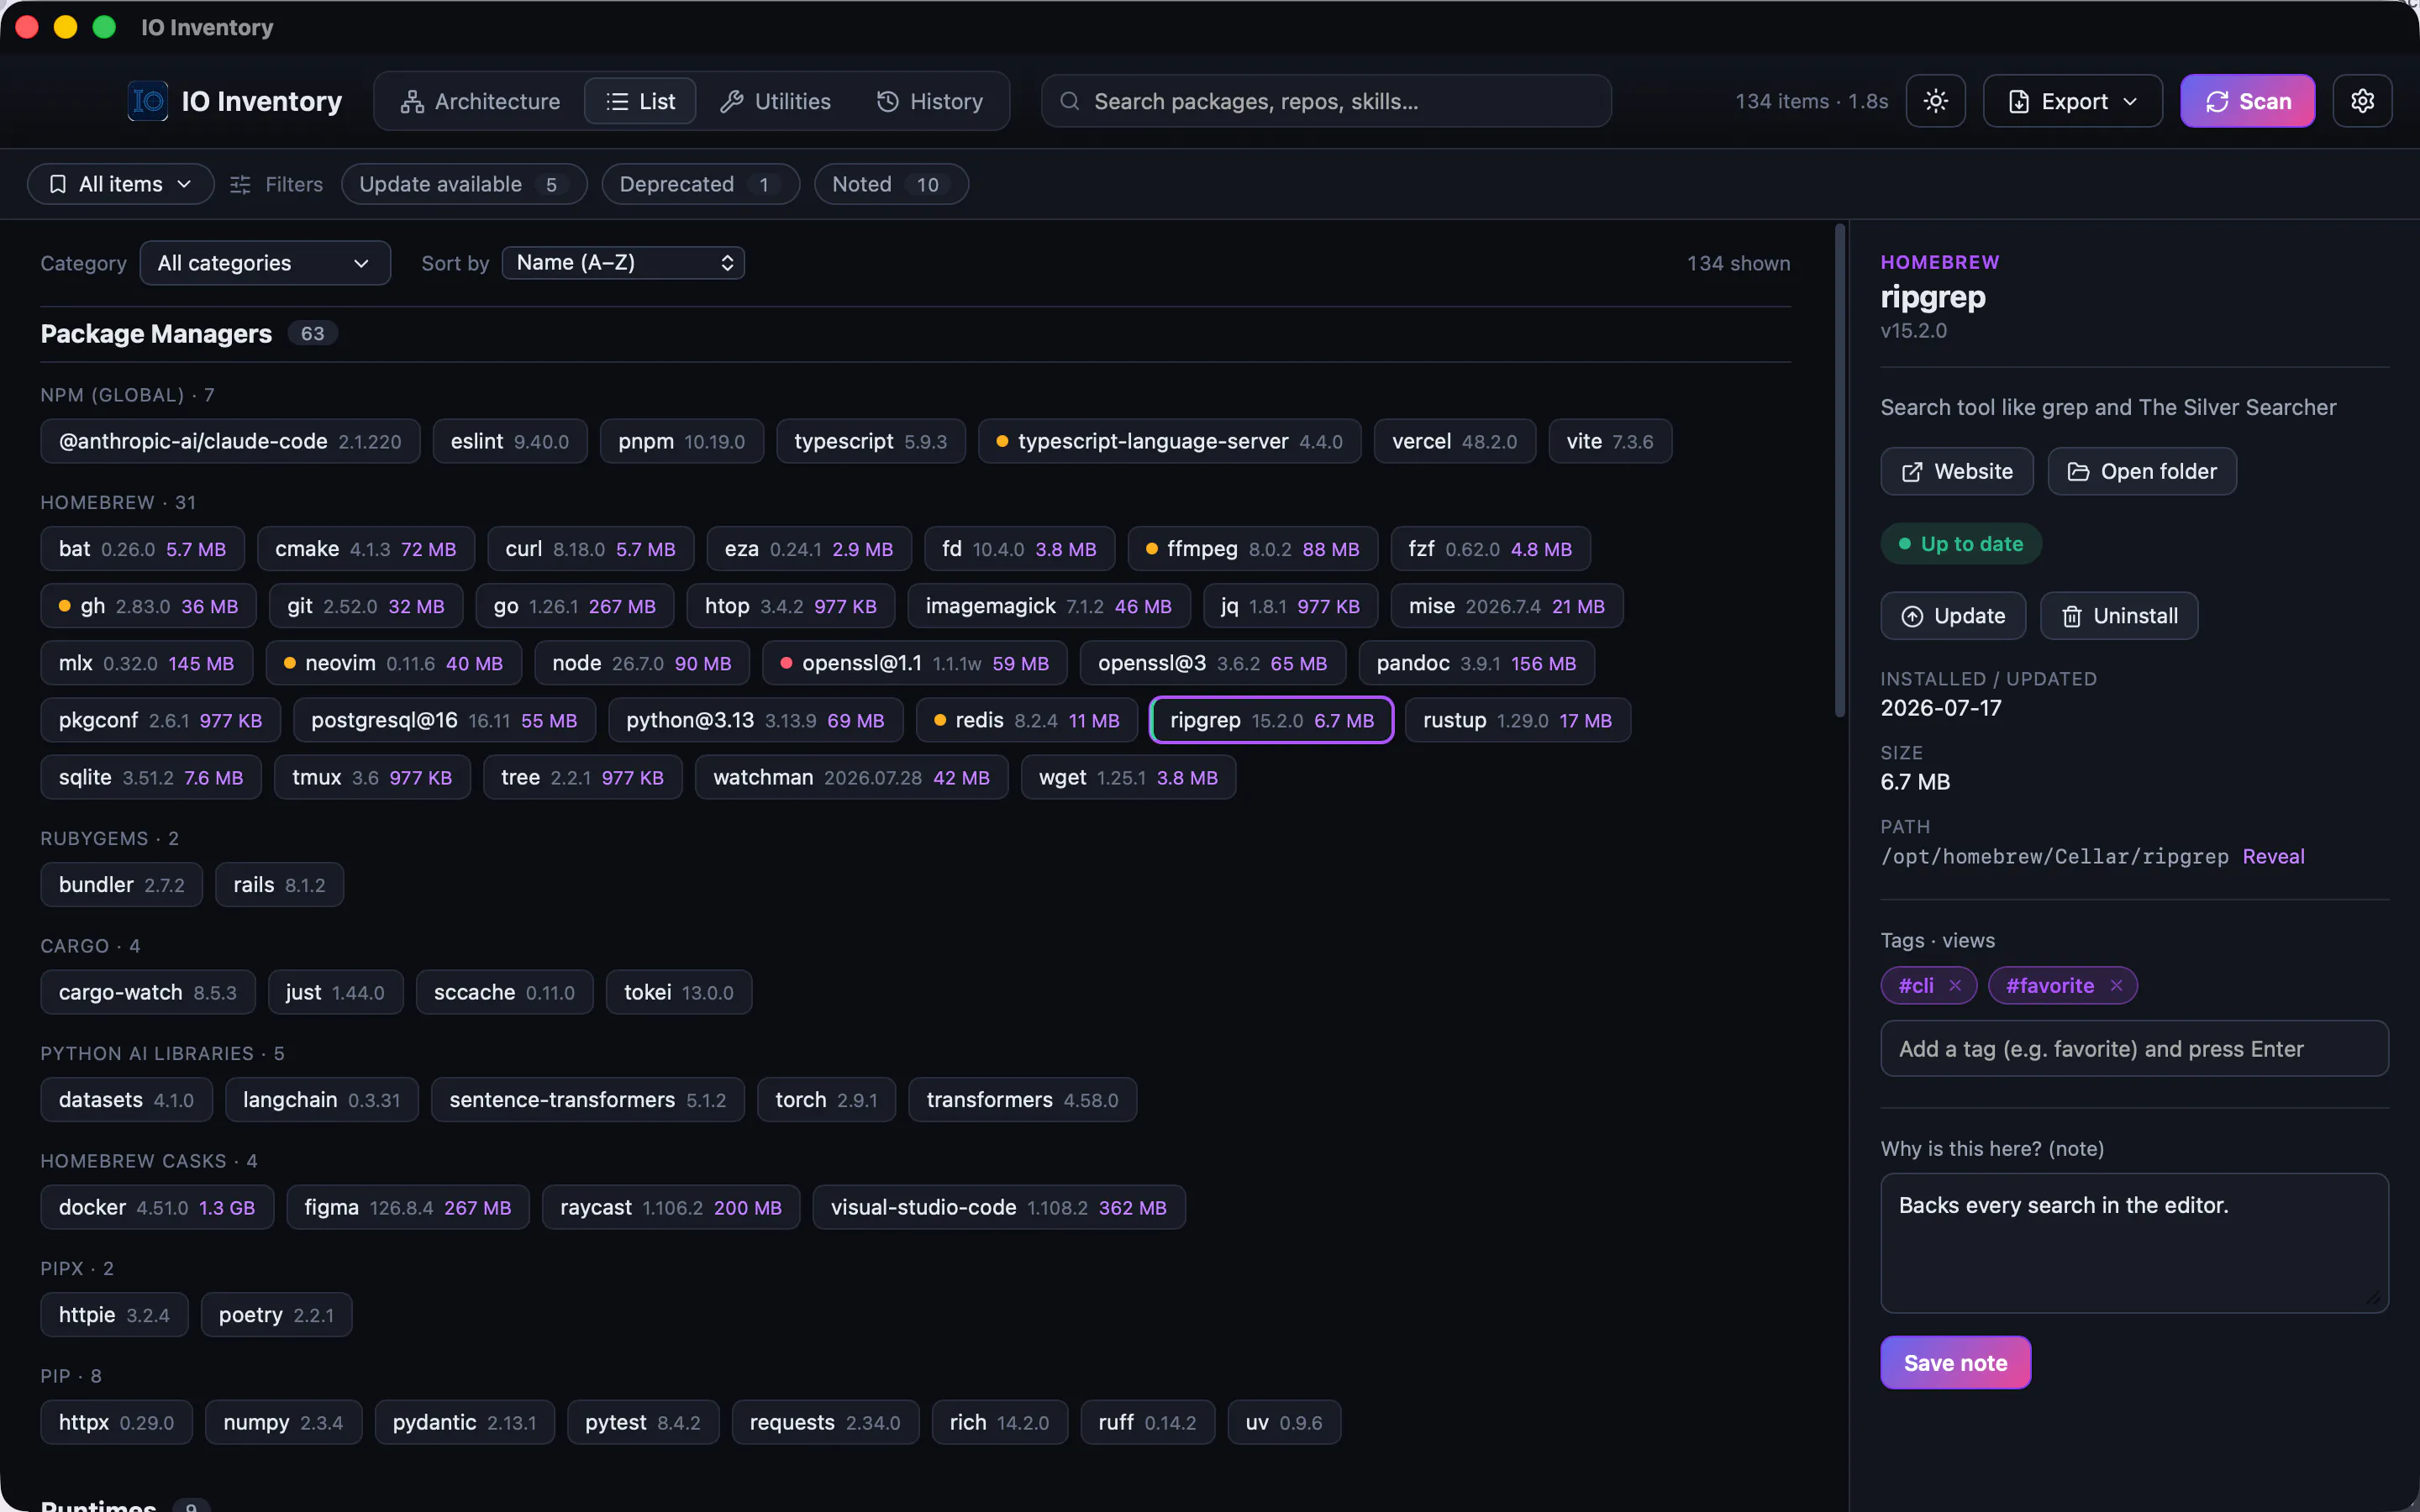Select the imagemagick package chip

click(x=1048, y=606)
